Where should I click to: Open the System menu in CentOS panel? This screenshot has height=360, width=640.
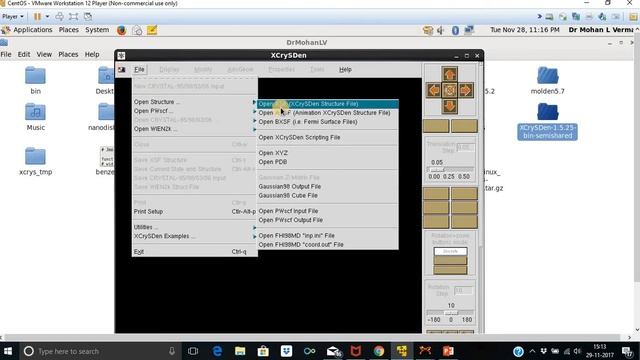point(97,30)
